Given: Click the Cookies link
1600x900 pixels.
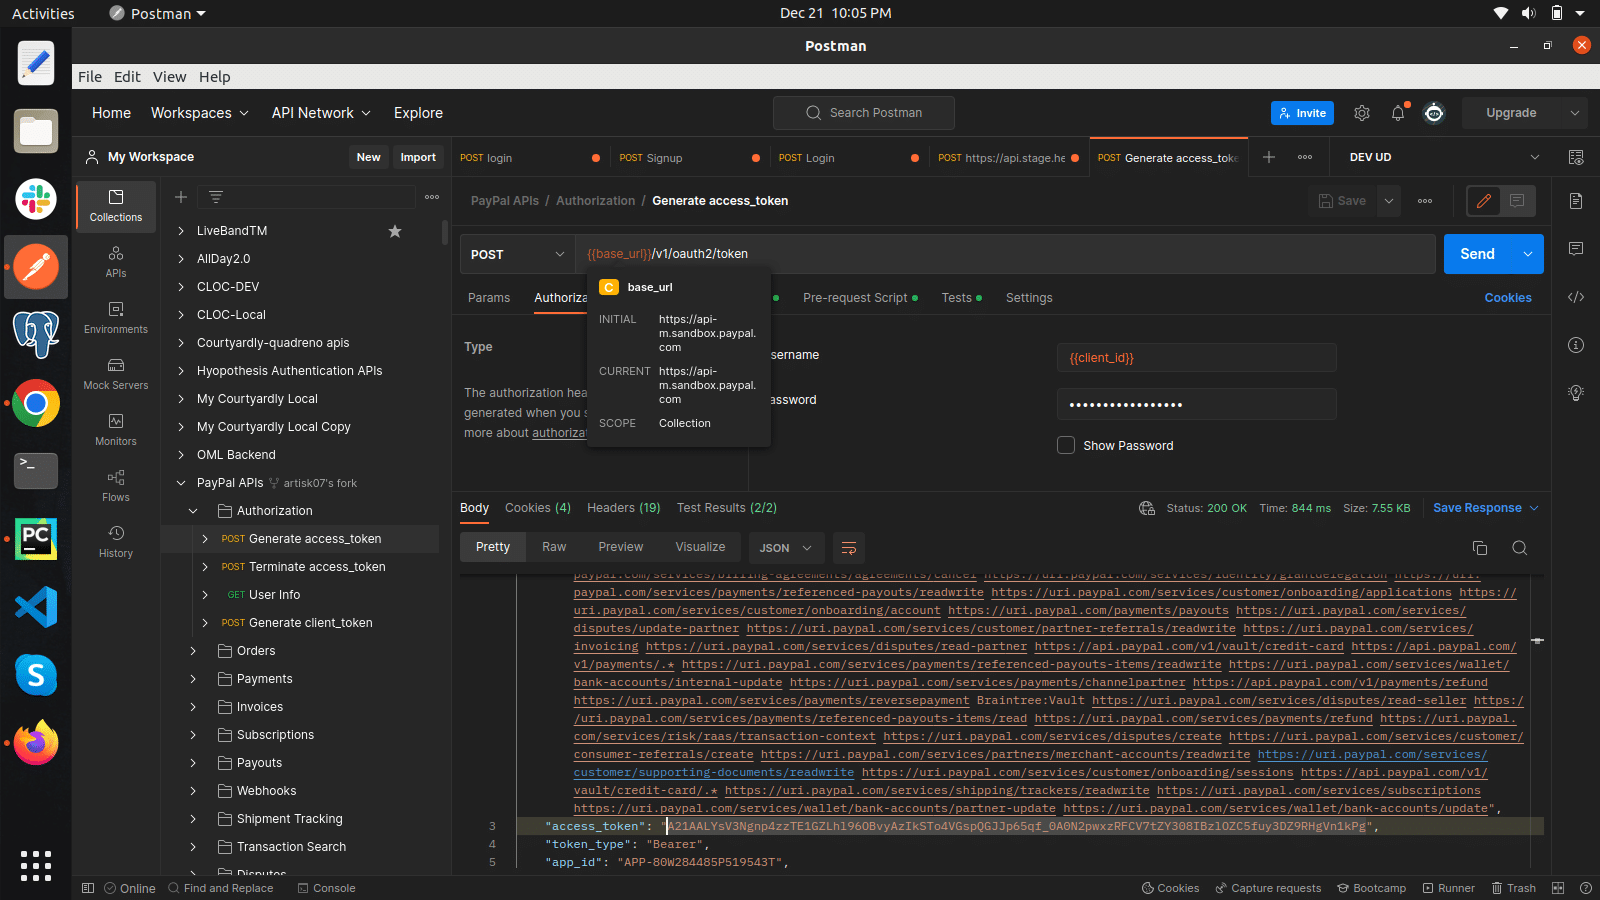Looking at the screenshot, I should (x=1507, y=298).
